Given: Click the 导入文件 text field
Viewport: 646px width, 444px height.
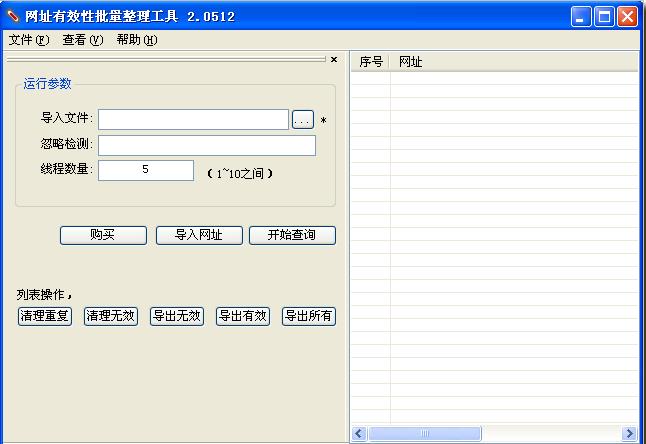Looking at the screenshot, I should click(193, 120).
